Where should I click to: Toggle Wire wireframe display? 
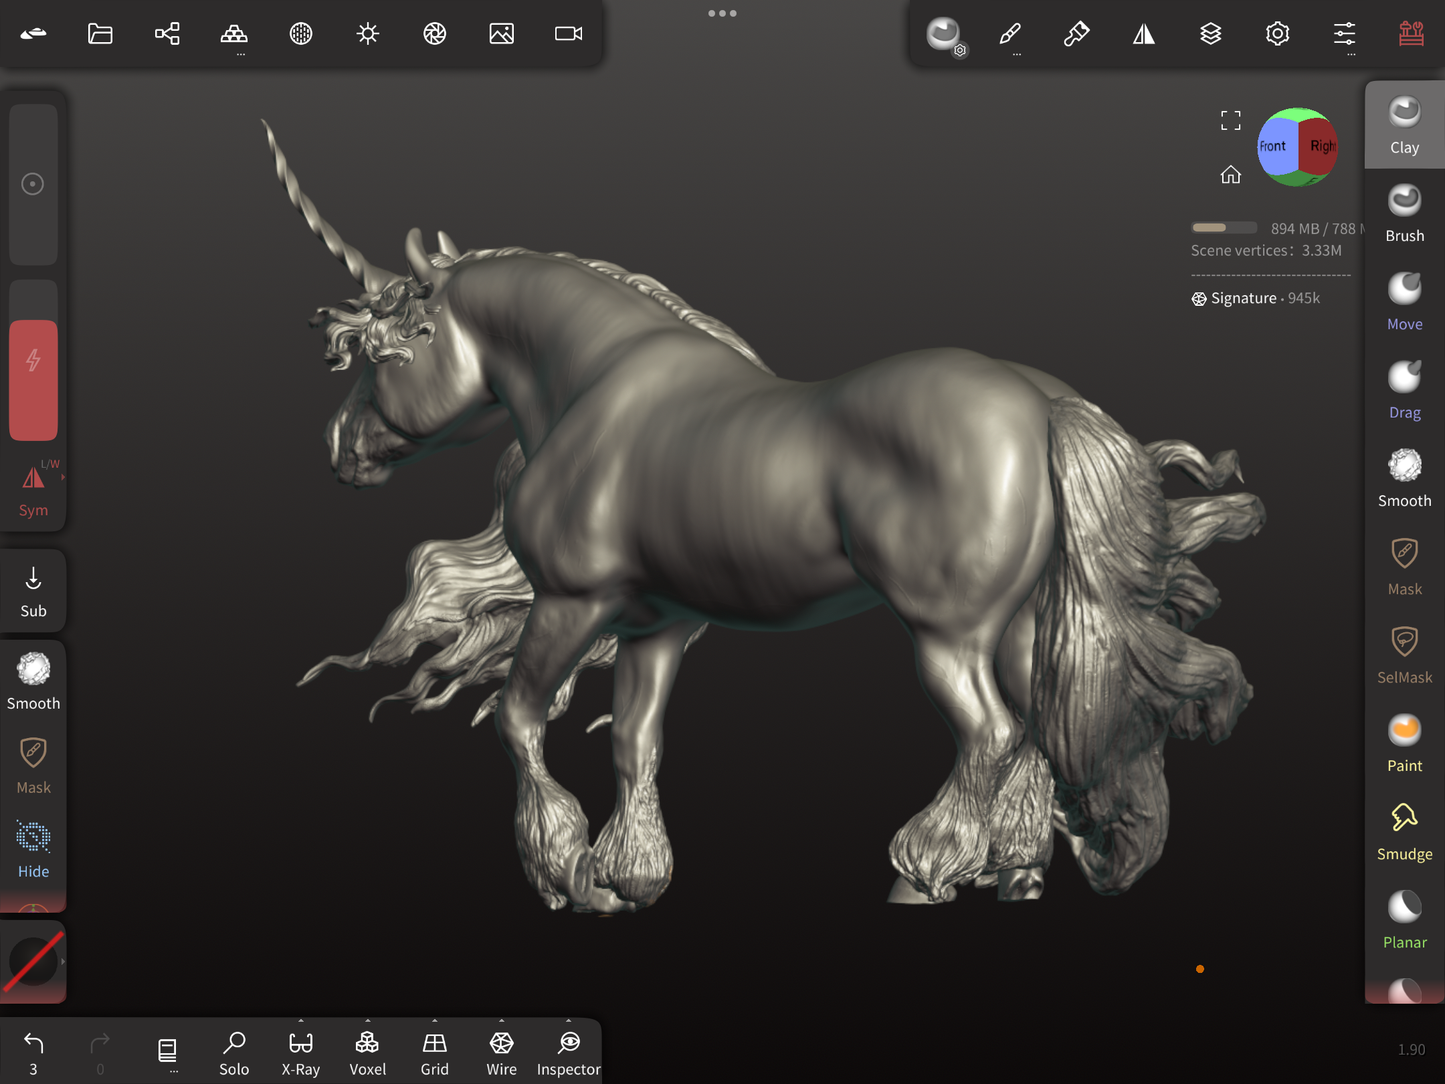click(501, 1053)
